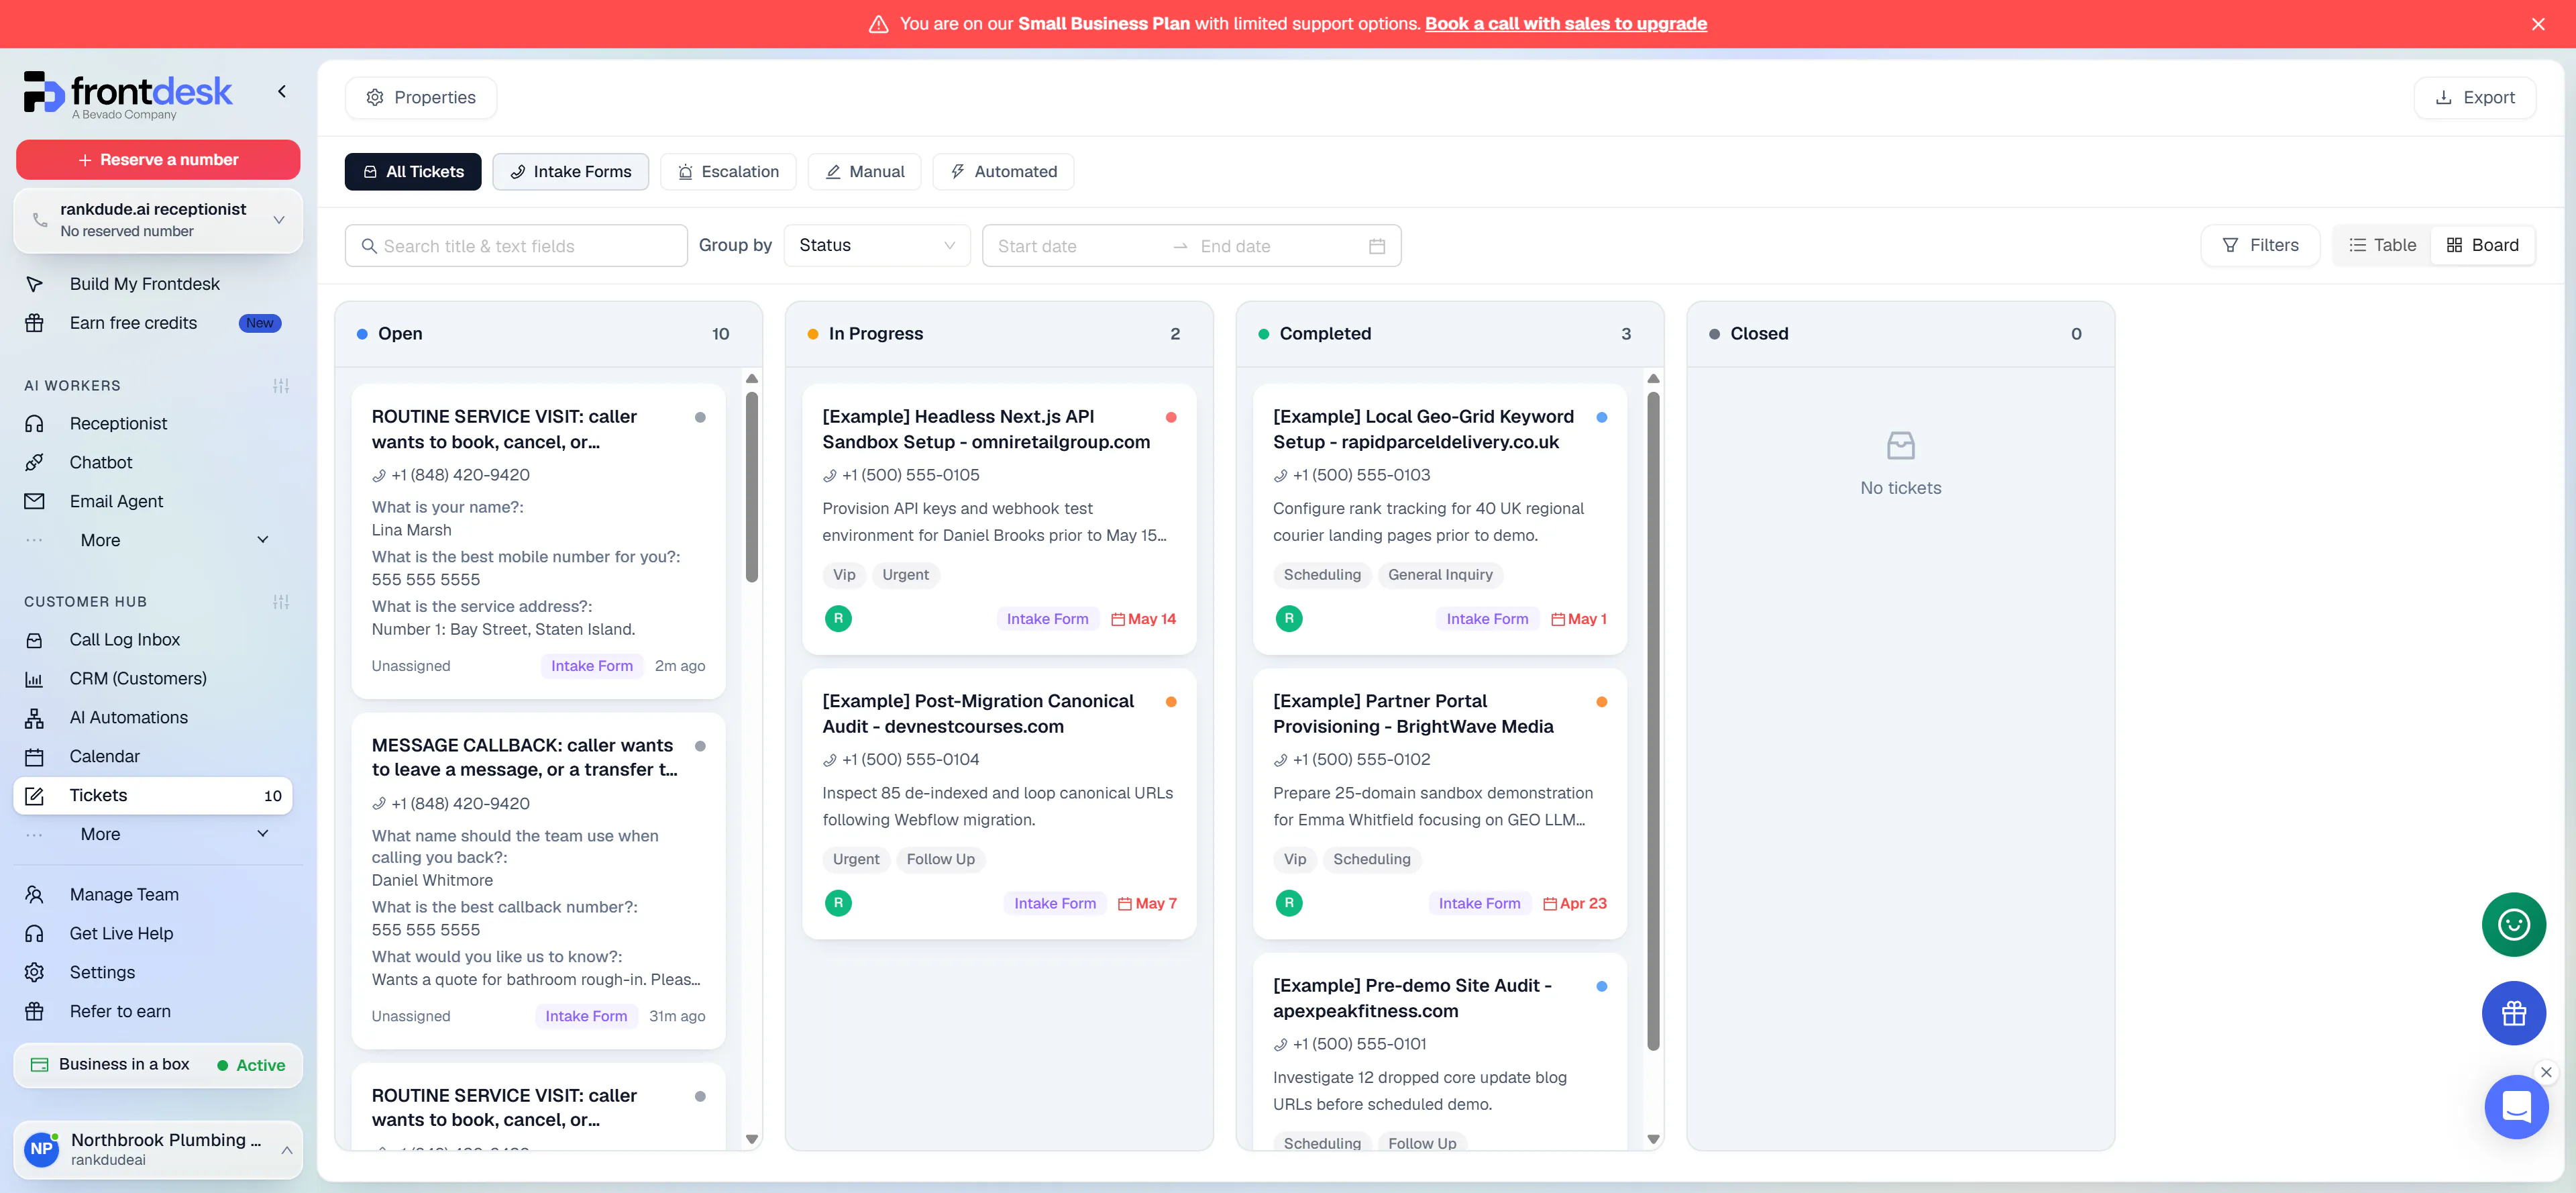Open the AI Workers customize sliders icon
The image size is (2576, 1193).
pyautogui.click(x=281, y=386)
